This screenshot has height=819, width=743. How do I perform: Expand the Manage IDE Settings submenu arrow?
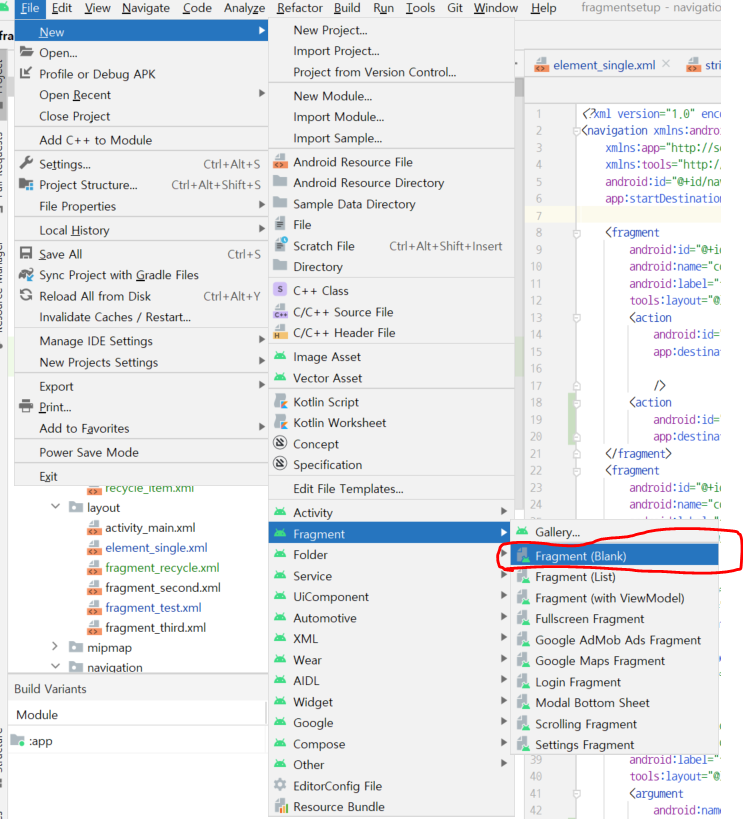[x=262, y=340]
